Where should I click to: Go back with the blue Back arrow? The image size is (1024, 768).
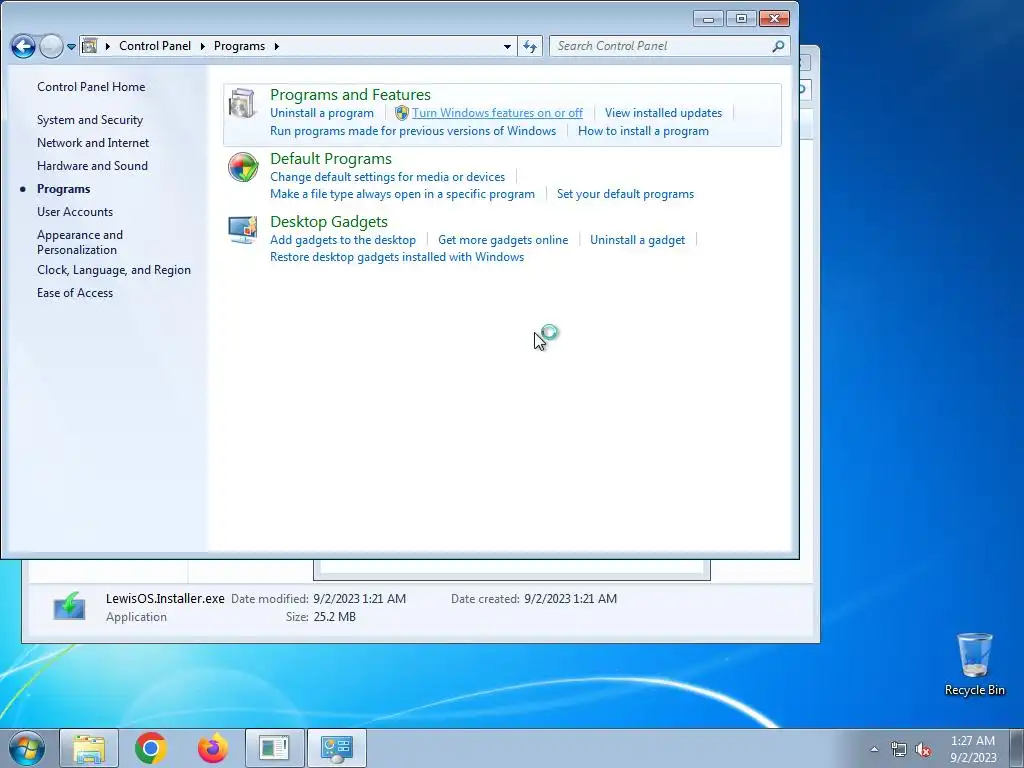click(x=23, y=46)
